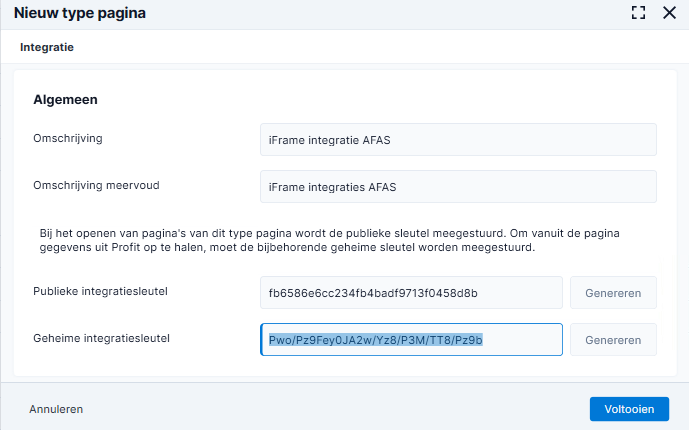Cancel with the Annuleren link

pos(56,409)
